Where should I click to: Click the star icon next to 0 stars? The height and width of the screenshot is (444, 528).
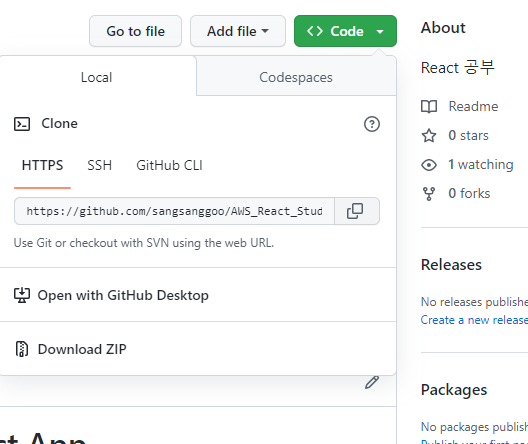(429, 136)
